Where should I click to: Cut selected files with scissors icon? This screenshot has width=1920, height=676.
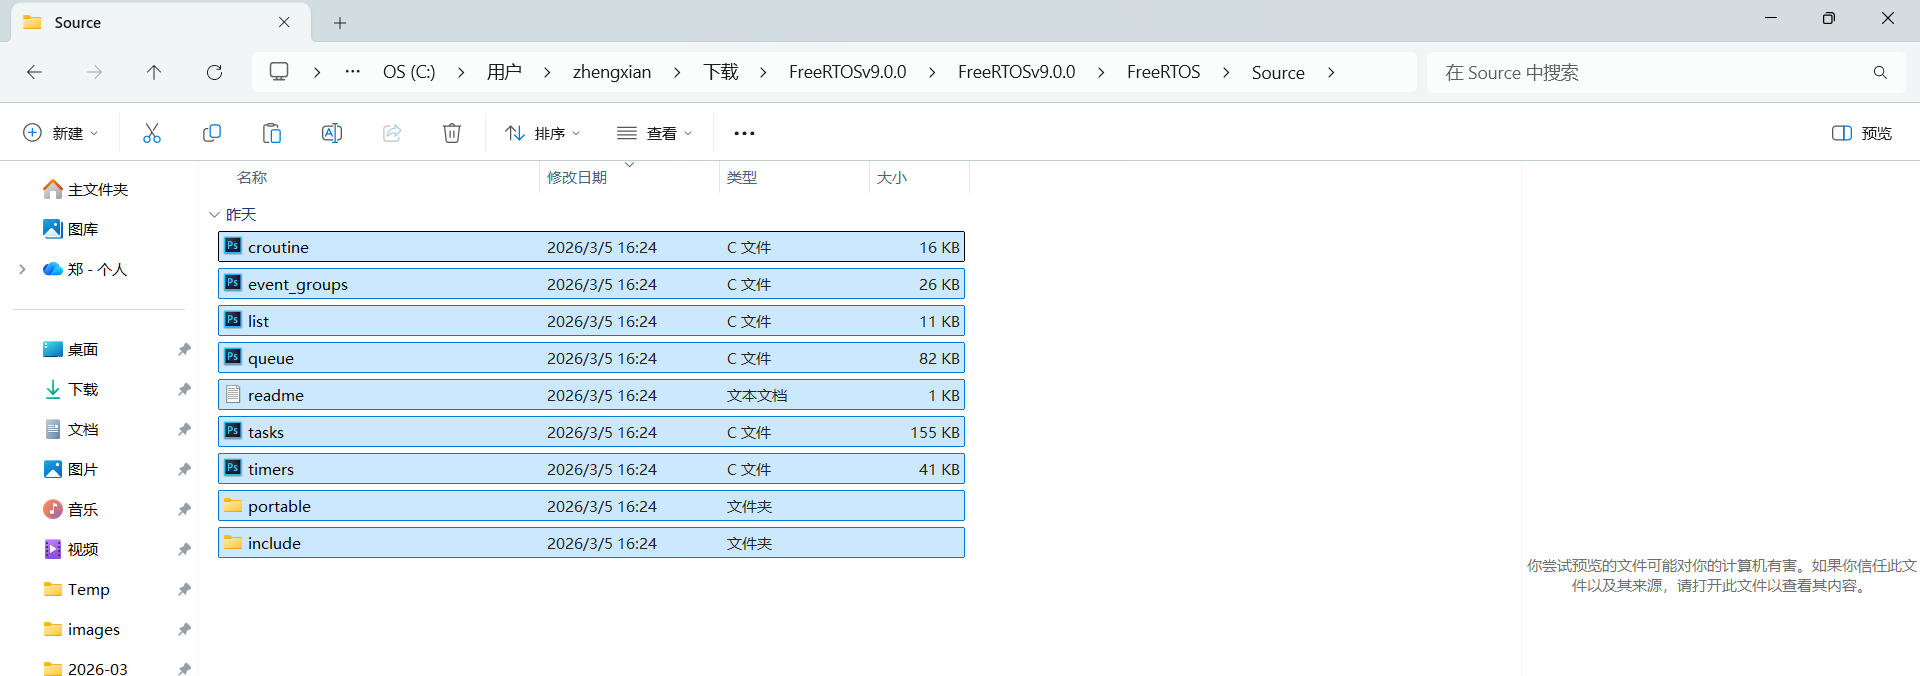click(x=152, y=133)
